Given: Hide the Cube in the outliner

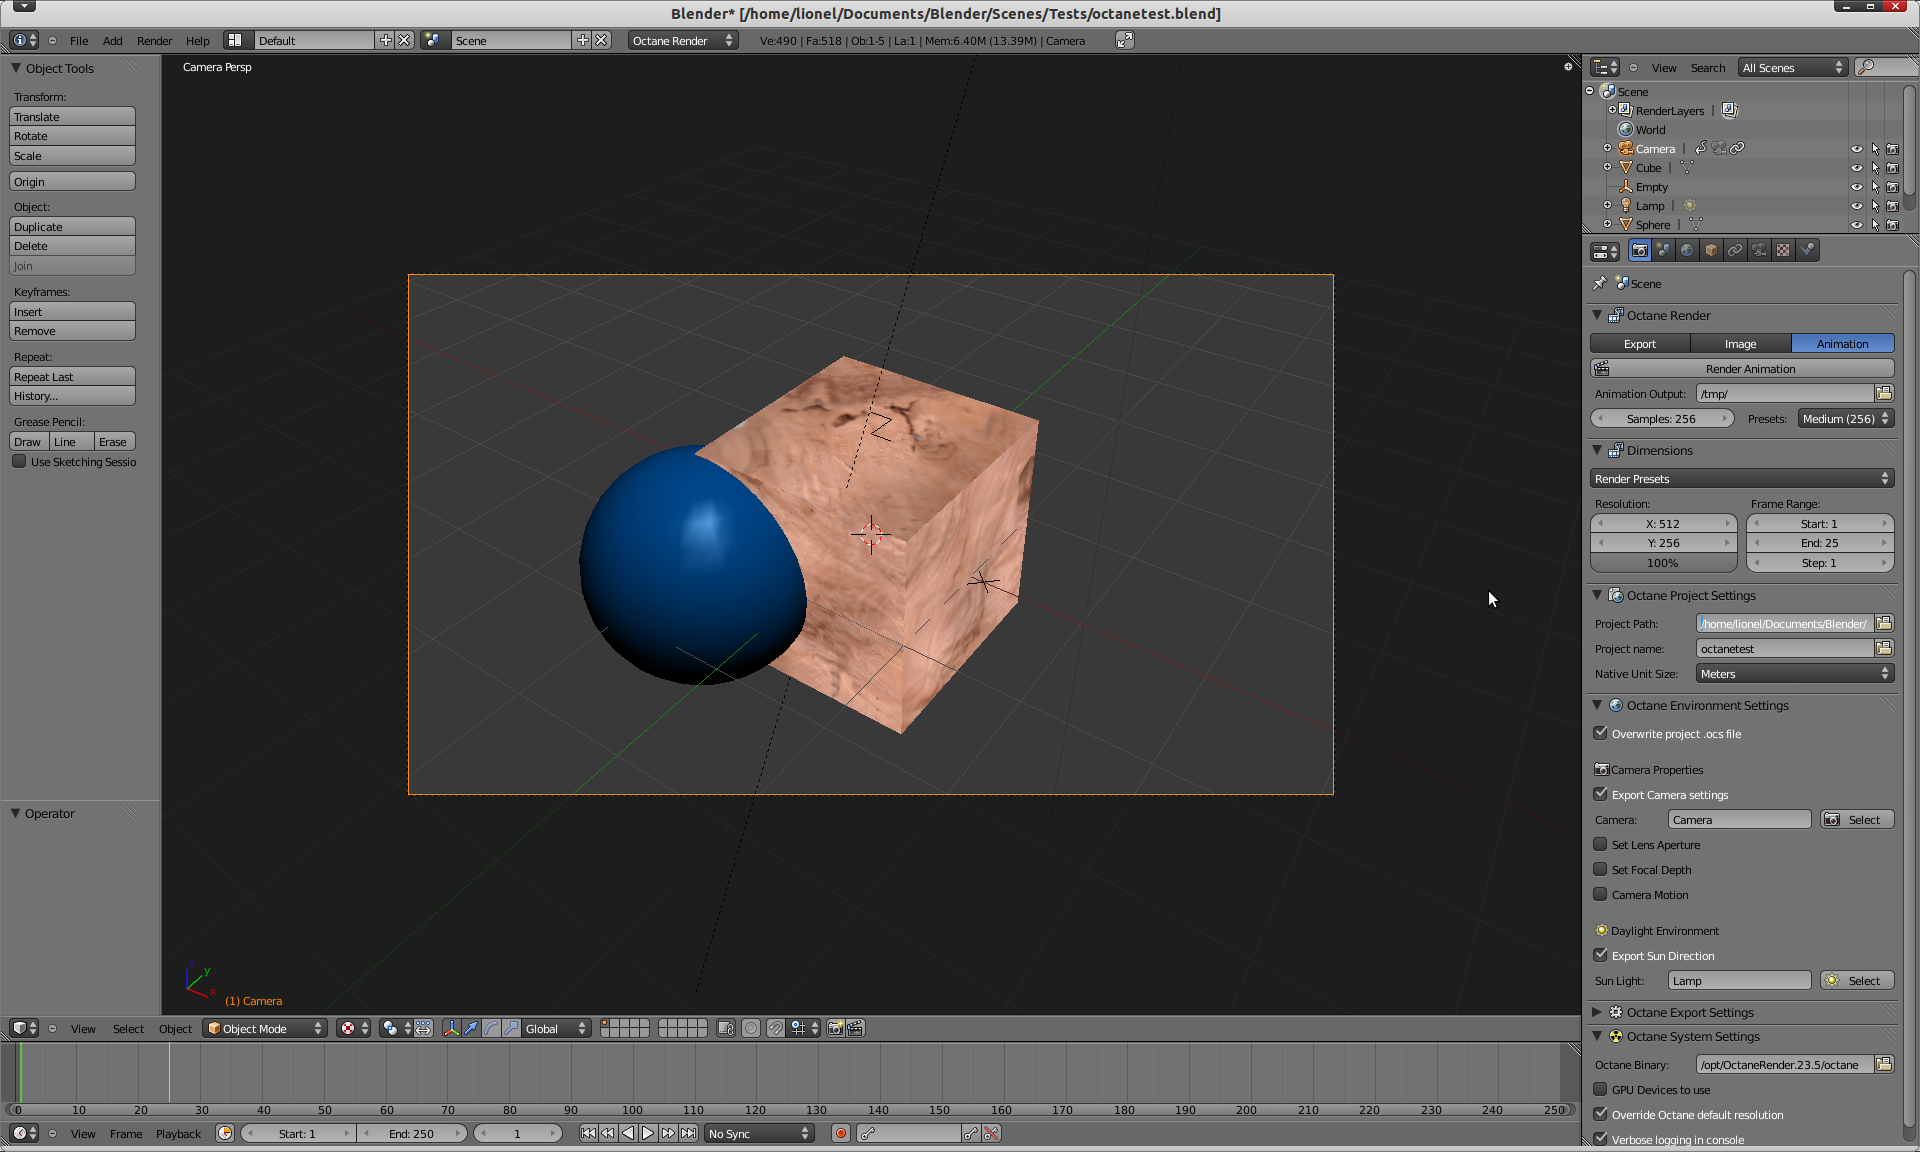Looking at the screenshot, I should [x=1856, y=168].
